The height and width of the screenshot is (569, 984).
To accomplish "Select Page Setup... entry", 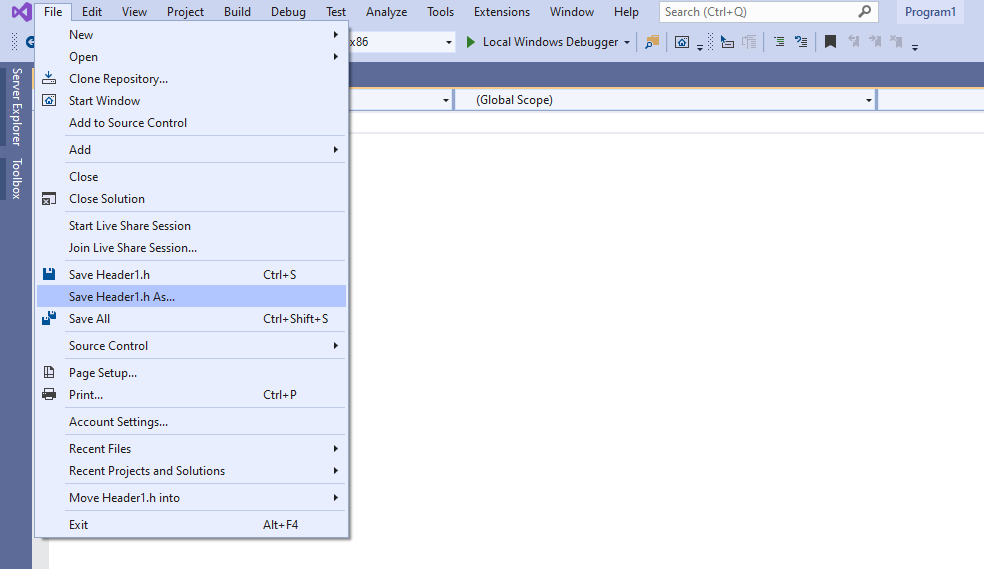I will (x=191, y=372).
